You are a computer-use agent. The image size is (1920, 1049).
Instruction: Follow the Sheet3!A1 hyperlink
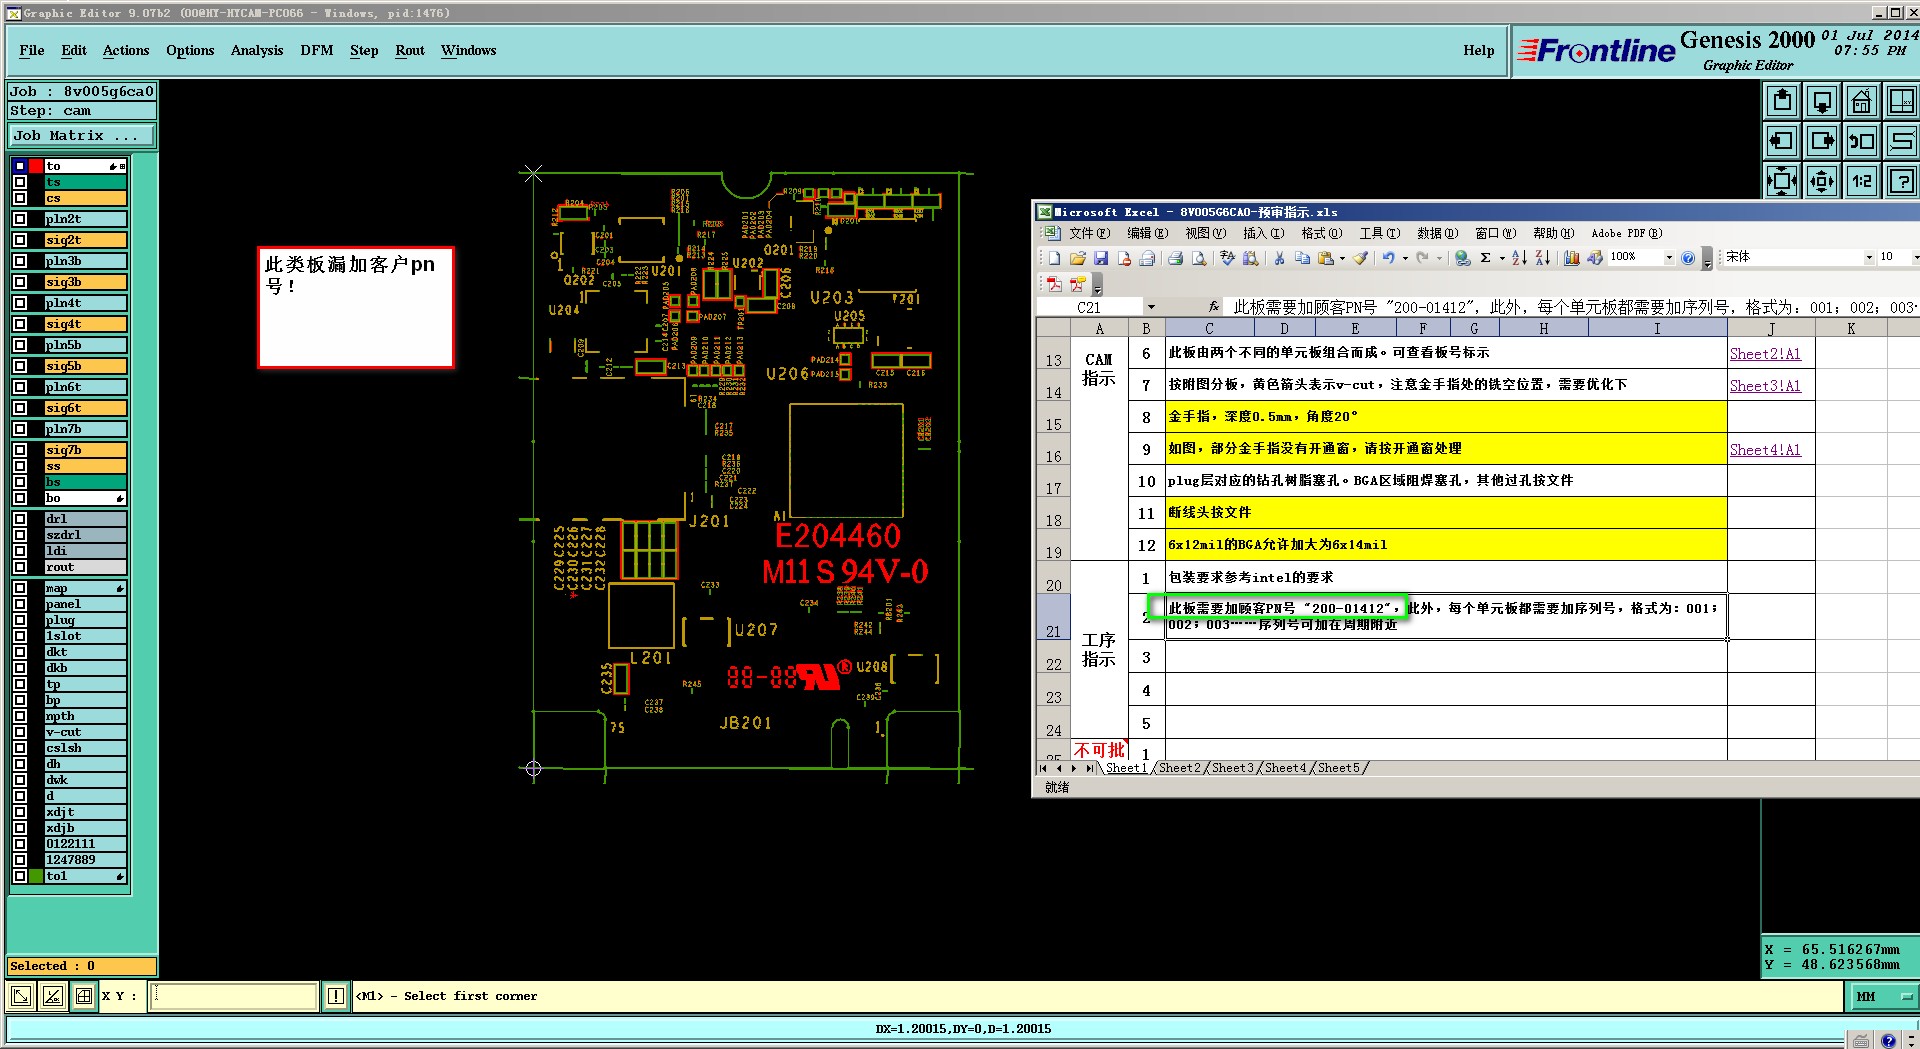1765,386
